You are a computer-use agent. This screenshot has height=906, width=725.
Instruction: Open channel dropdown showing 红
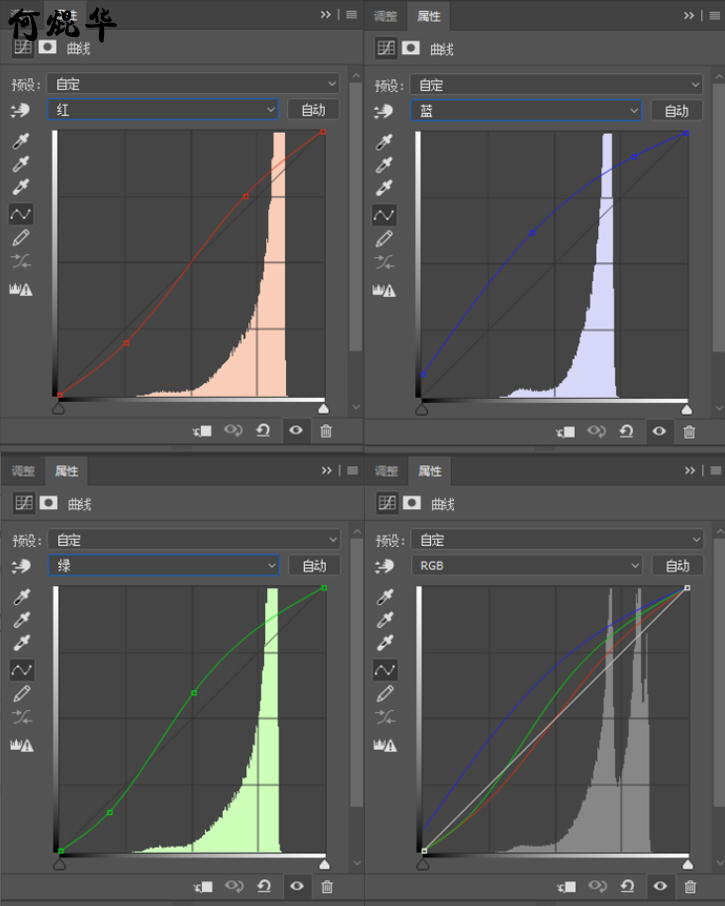164,110
